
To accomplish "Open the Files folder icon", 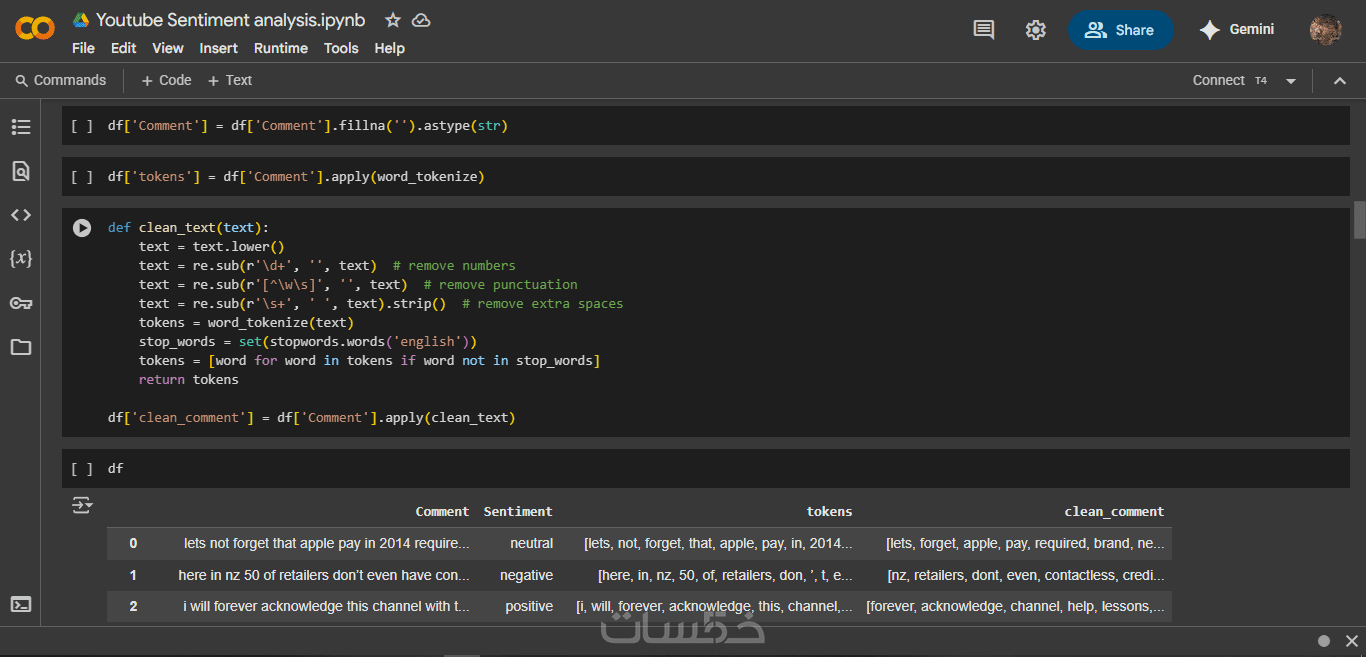I will coord(21,347).
